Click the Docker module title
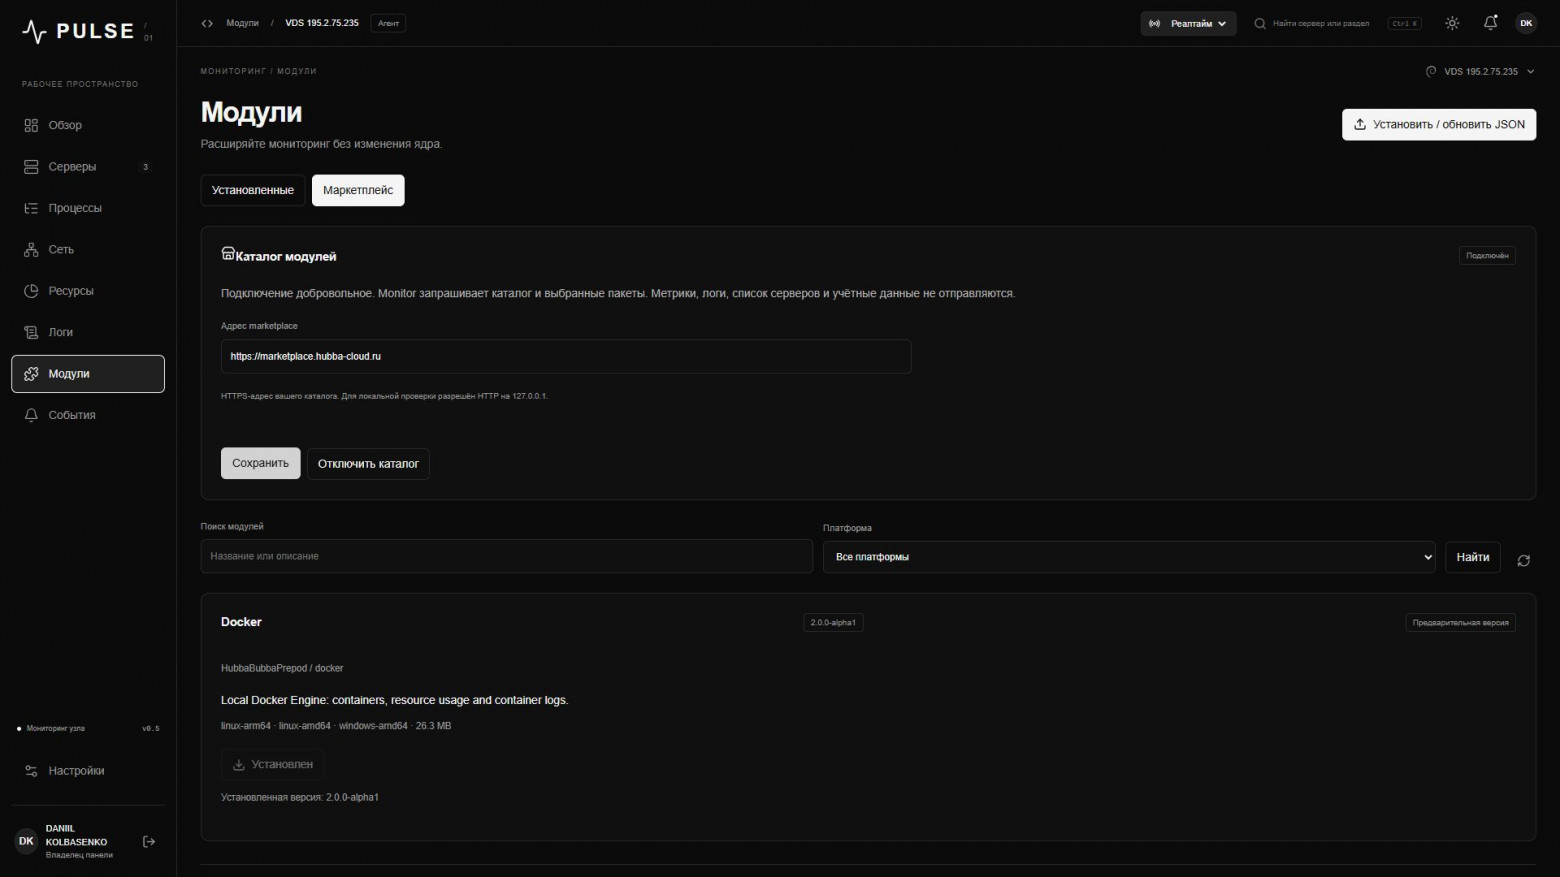The height and width of the screenshot is (877, 1560). coord(241,622)
